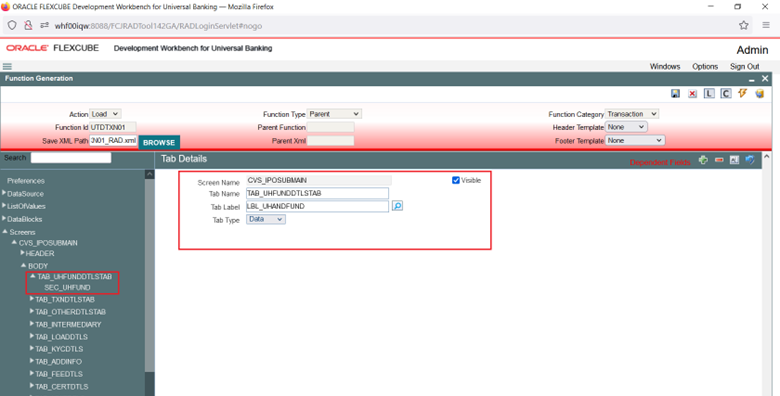The width and height of the screenshot is (780, 396).
Task: Open the Function Category dropdown
Action: 632,114
